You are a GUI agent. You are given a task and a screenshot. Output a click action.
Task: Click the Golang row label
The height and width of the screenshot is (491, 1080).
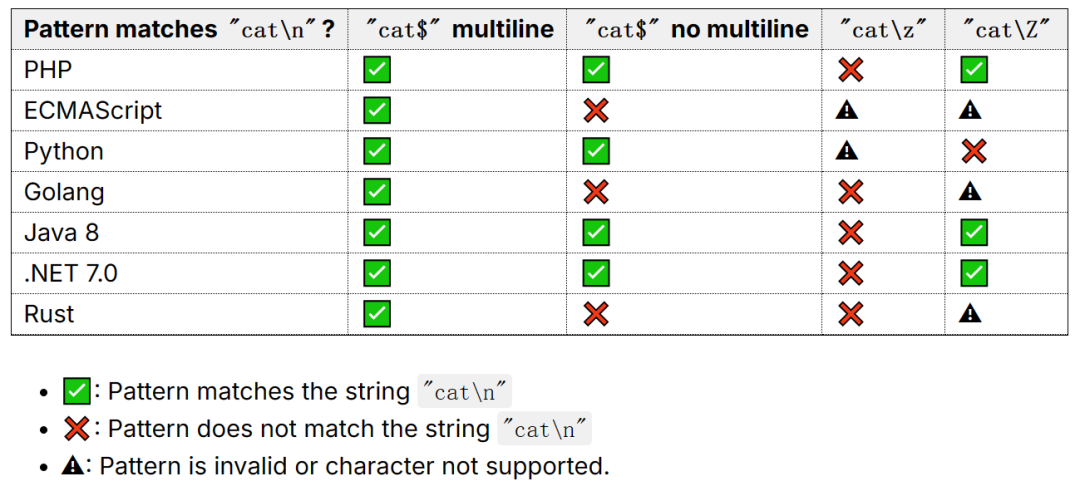[64, 191]
